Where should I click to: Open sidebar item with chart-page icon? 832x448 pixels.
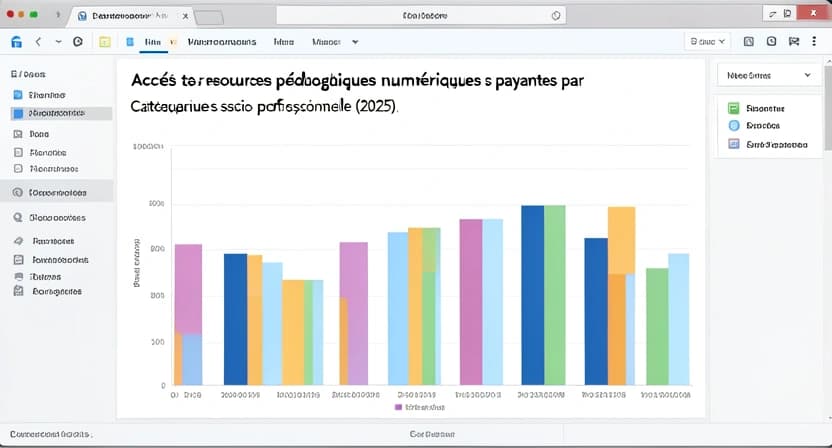point(51,260)
